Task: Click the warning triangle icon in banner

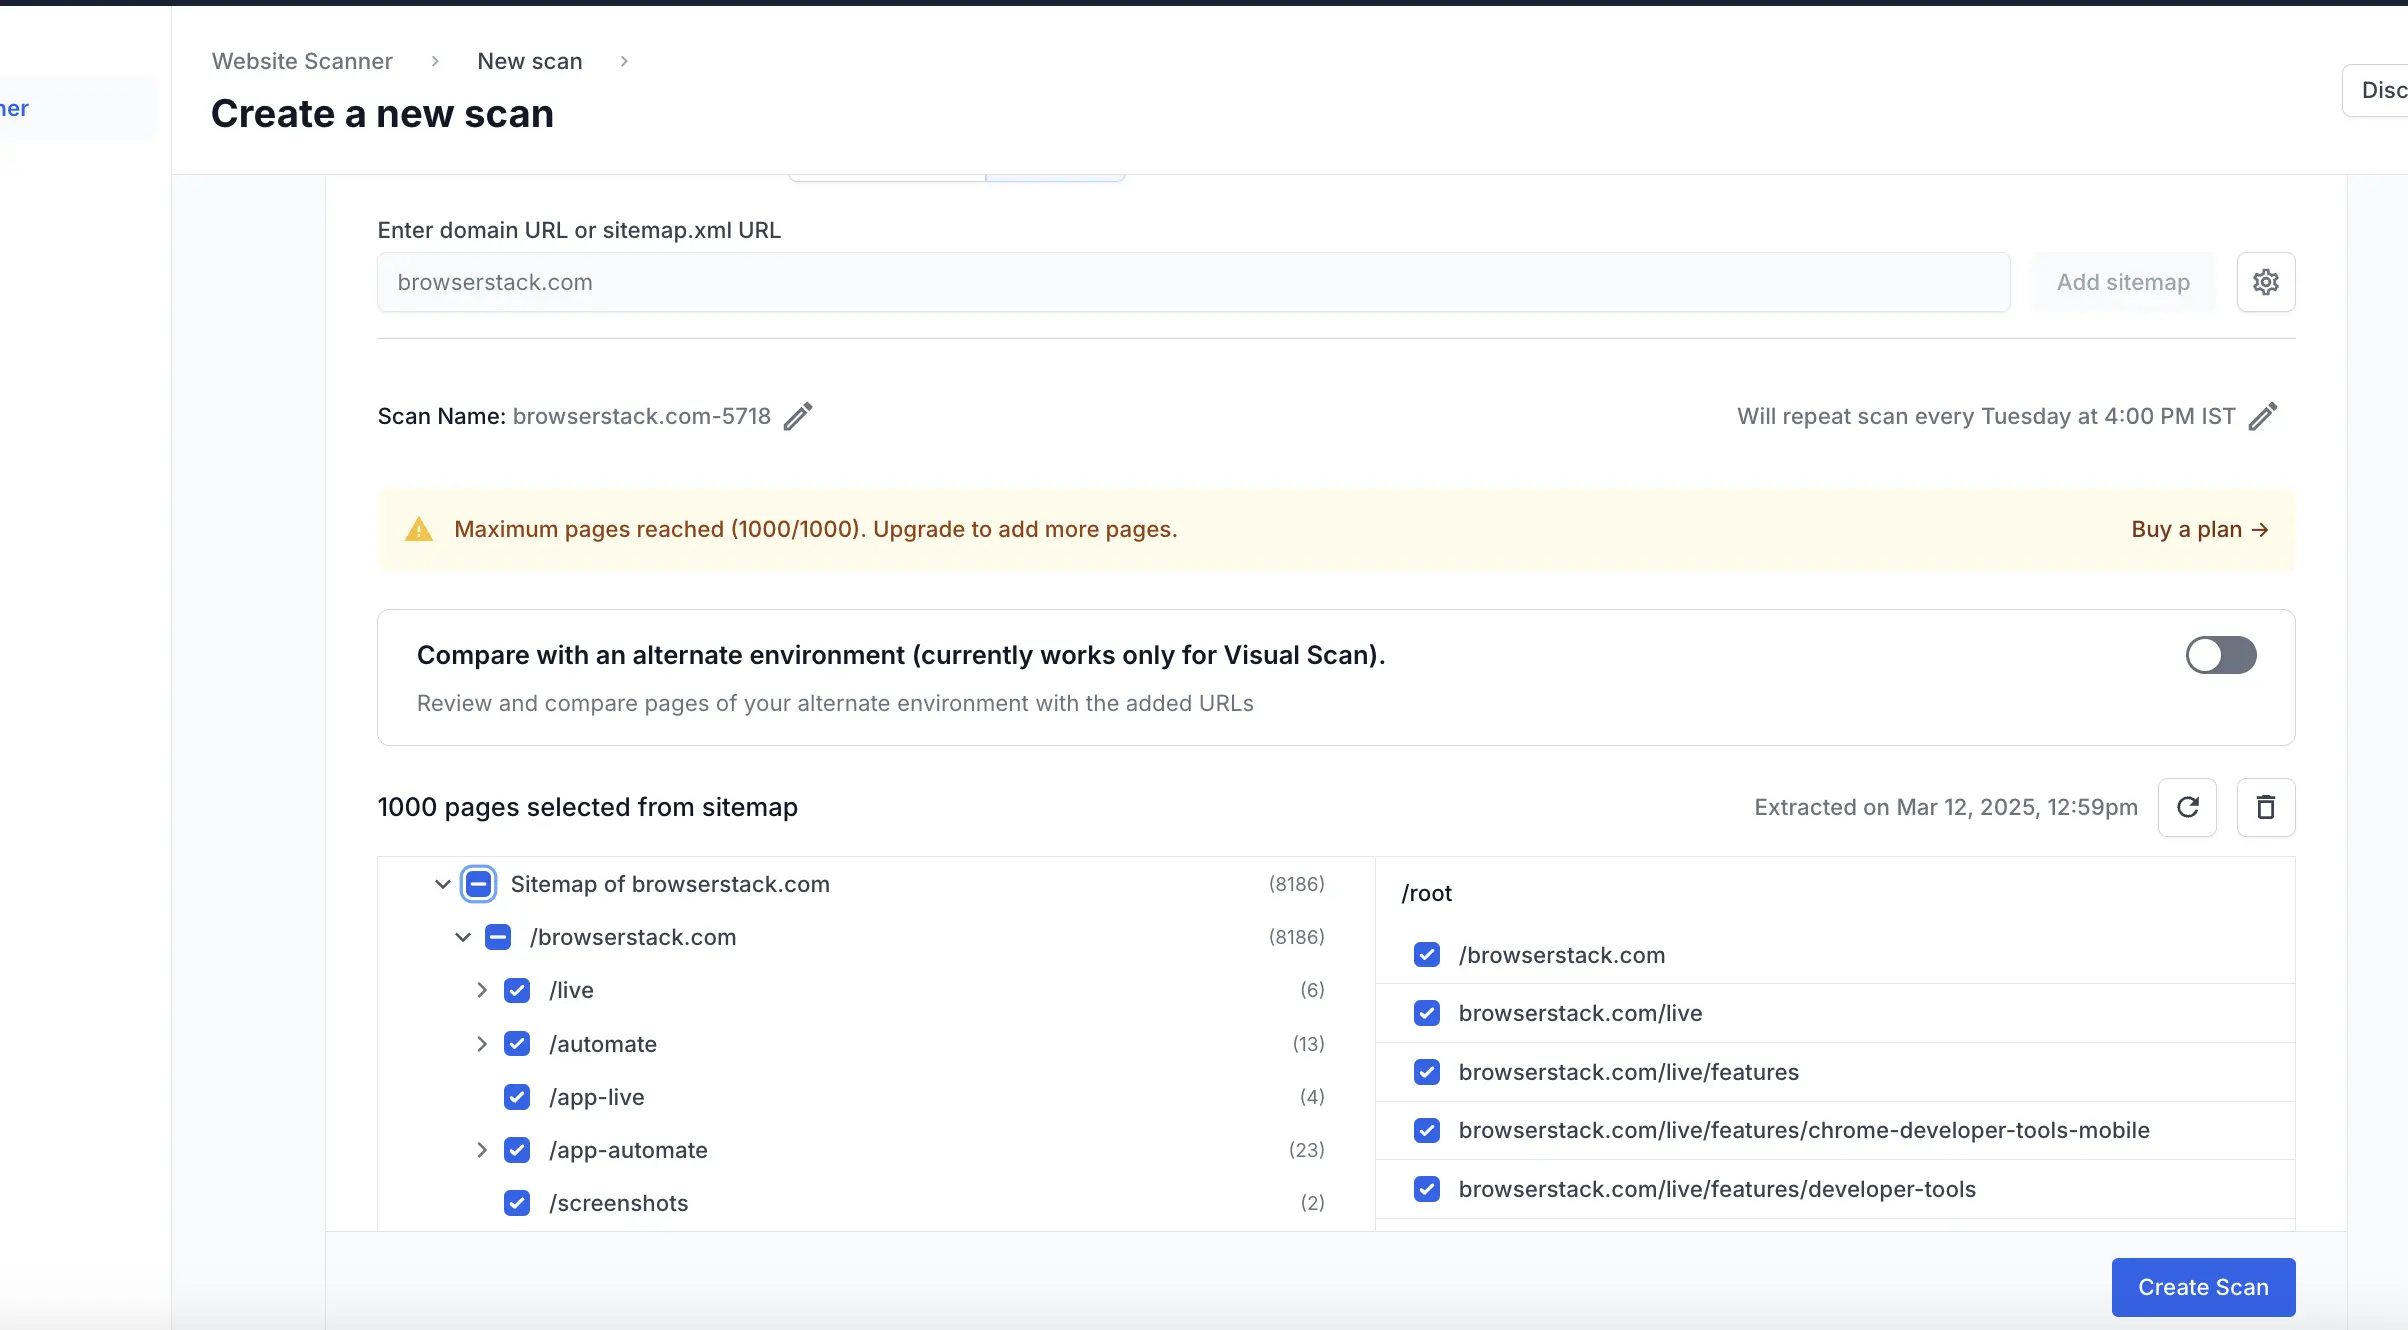Action: (419, 530)
